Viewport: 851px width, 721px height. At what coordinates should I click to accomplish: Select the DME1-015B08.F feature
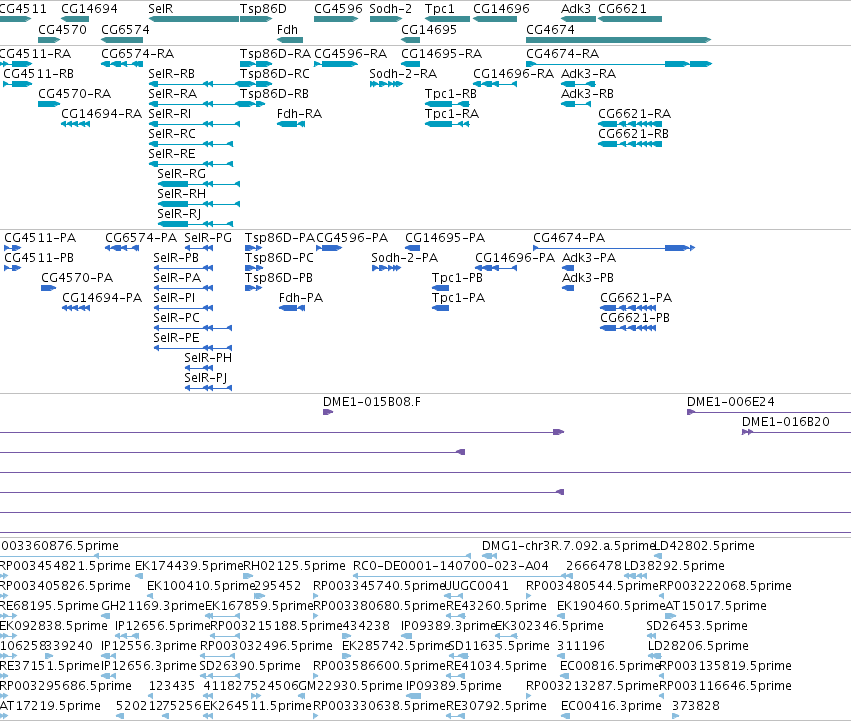[x=328, y=412]
